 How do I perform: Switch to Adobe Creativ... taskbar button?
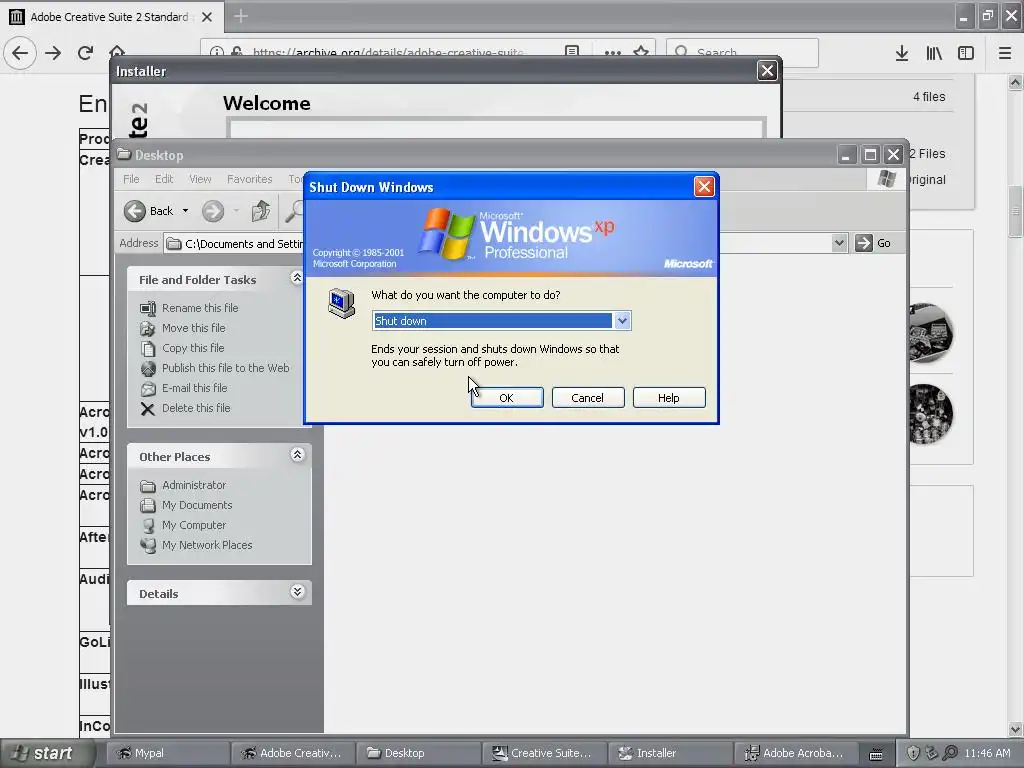(295, 753)
